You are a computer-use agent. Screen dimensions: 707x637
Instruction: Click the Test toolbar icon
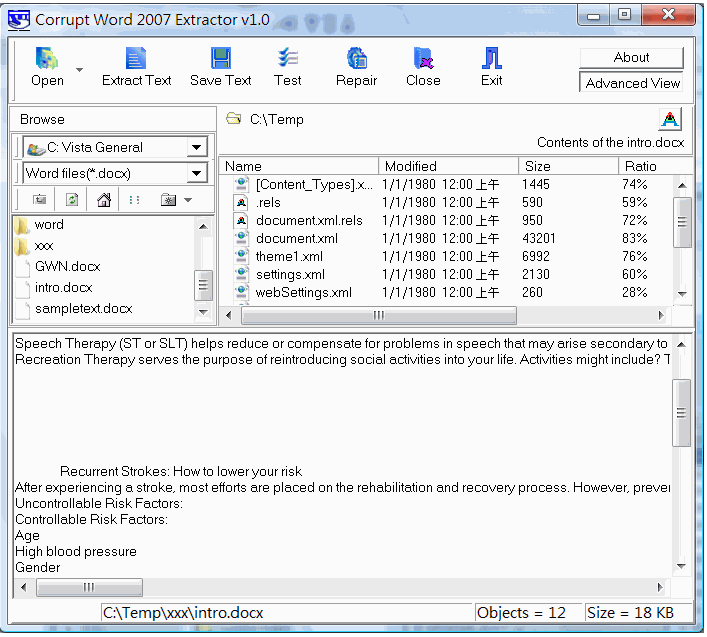[288, 59]
